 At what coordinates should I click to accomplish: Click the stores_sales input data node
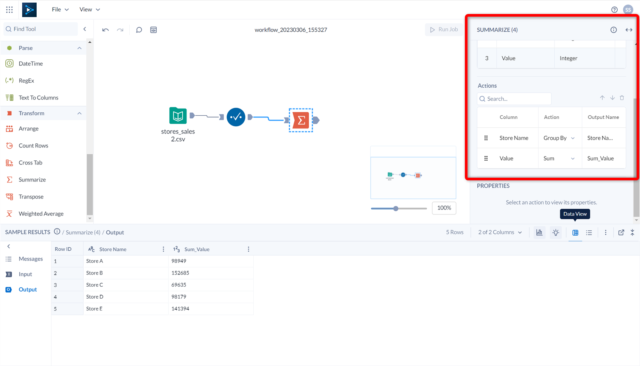pyautogui.click(x=178, y=115)
